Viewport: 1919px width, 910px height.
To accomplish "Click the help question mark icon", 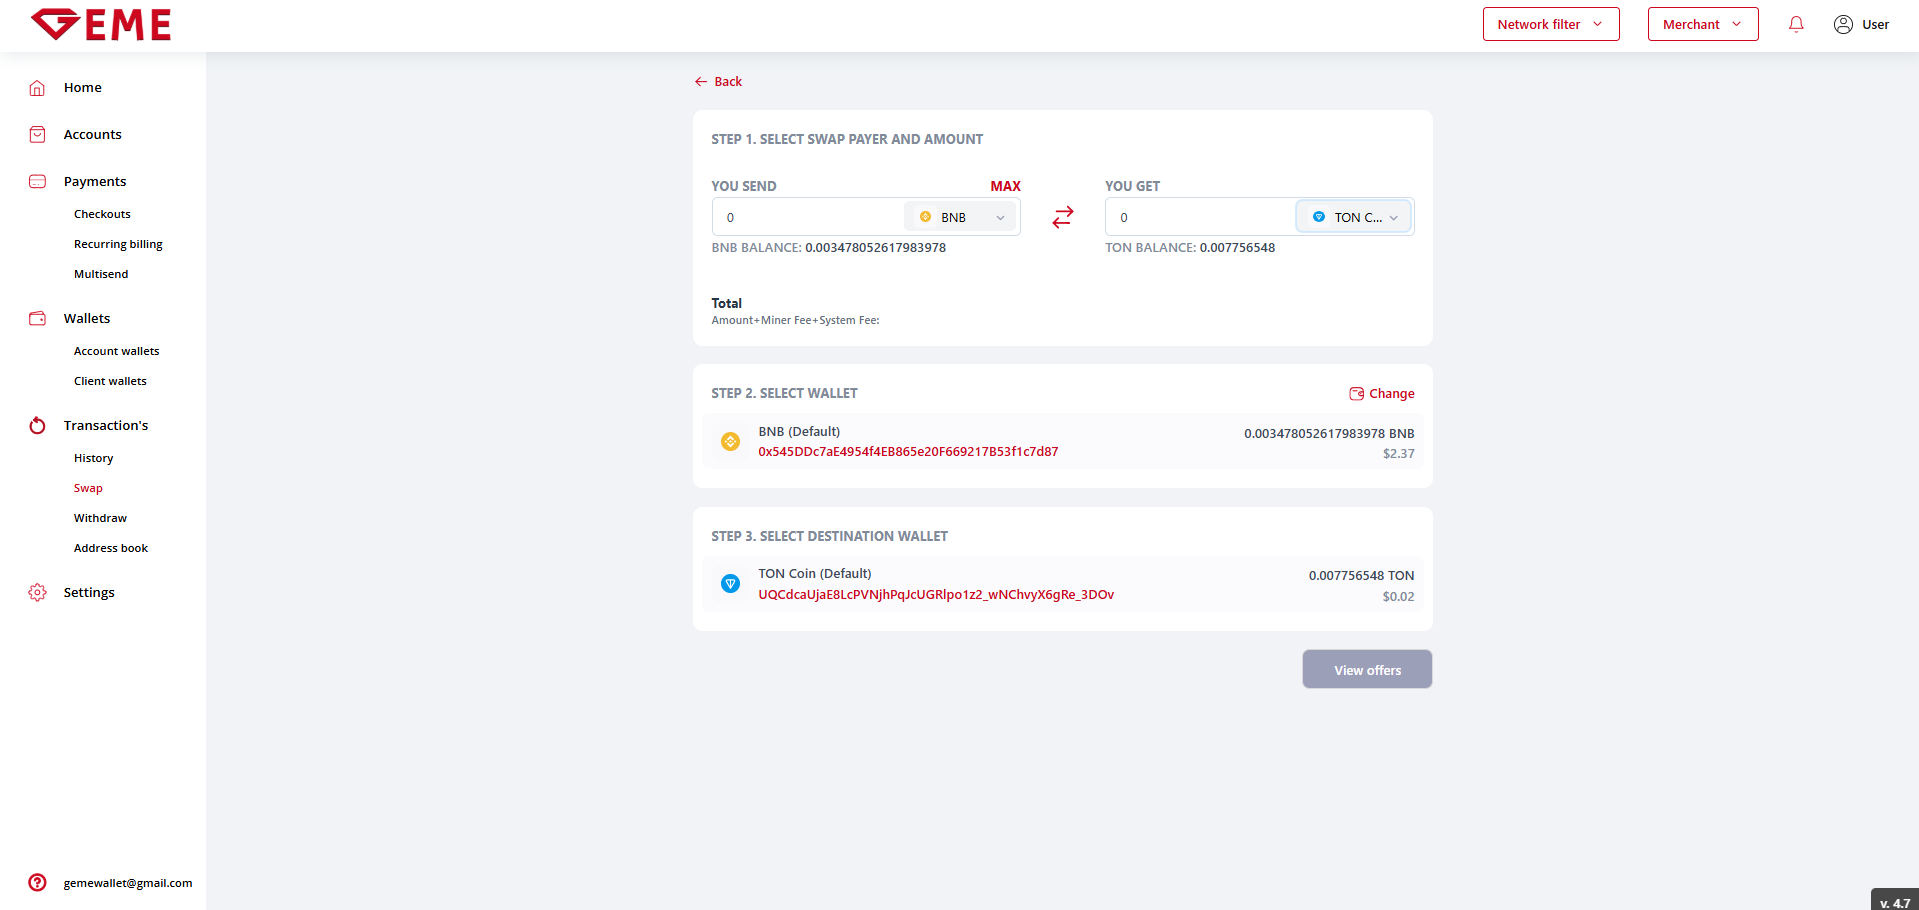I will [37, 882].
